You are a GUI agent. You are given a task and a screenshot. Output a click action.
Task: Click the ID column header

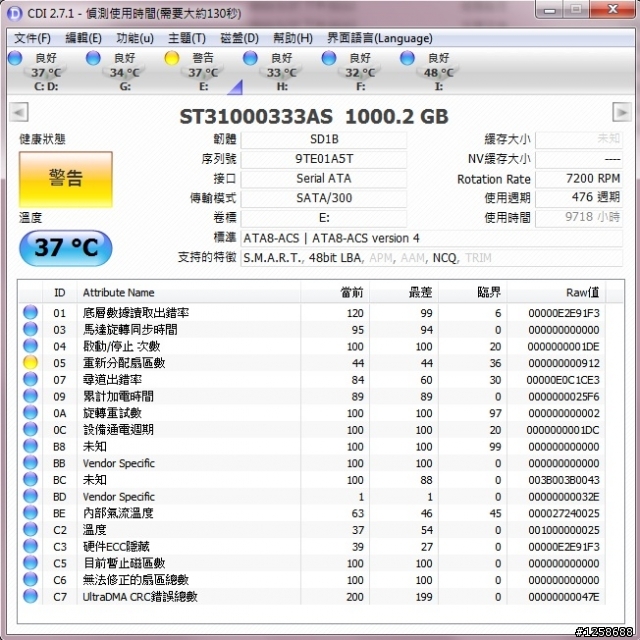pos(60,293)
